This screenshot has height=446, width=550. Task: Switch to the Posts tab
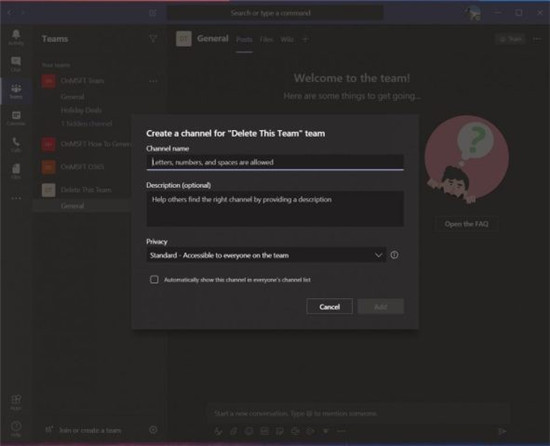pyautogui.click(x=244, y=40)
